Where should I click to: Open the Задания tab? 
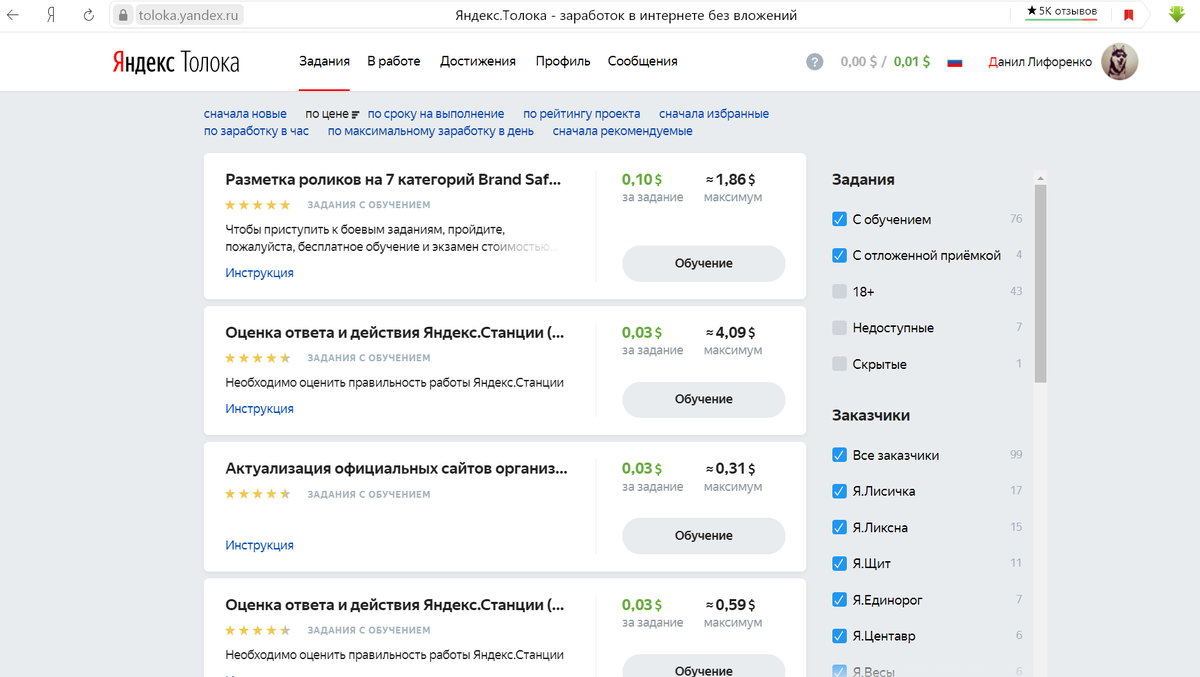pyautogui.click(x=324, y=61)
